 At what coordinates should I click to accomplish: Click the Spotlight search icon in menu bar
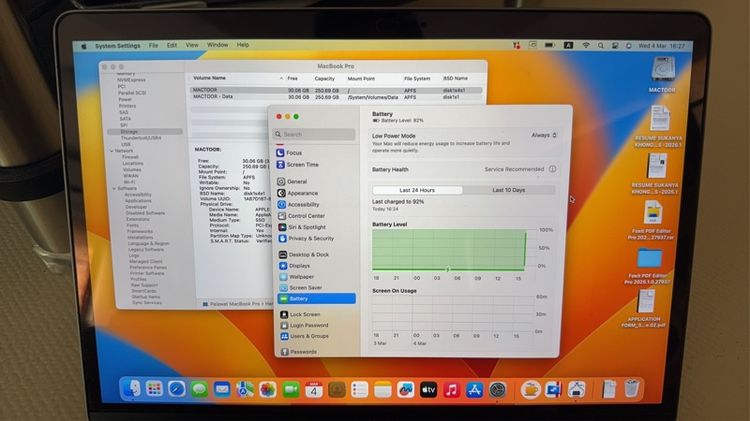(601, 45)
